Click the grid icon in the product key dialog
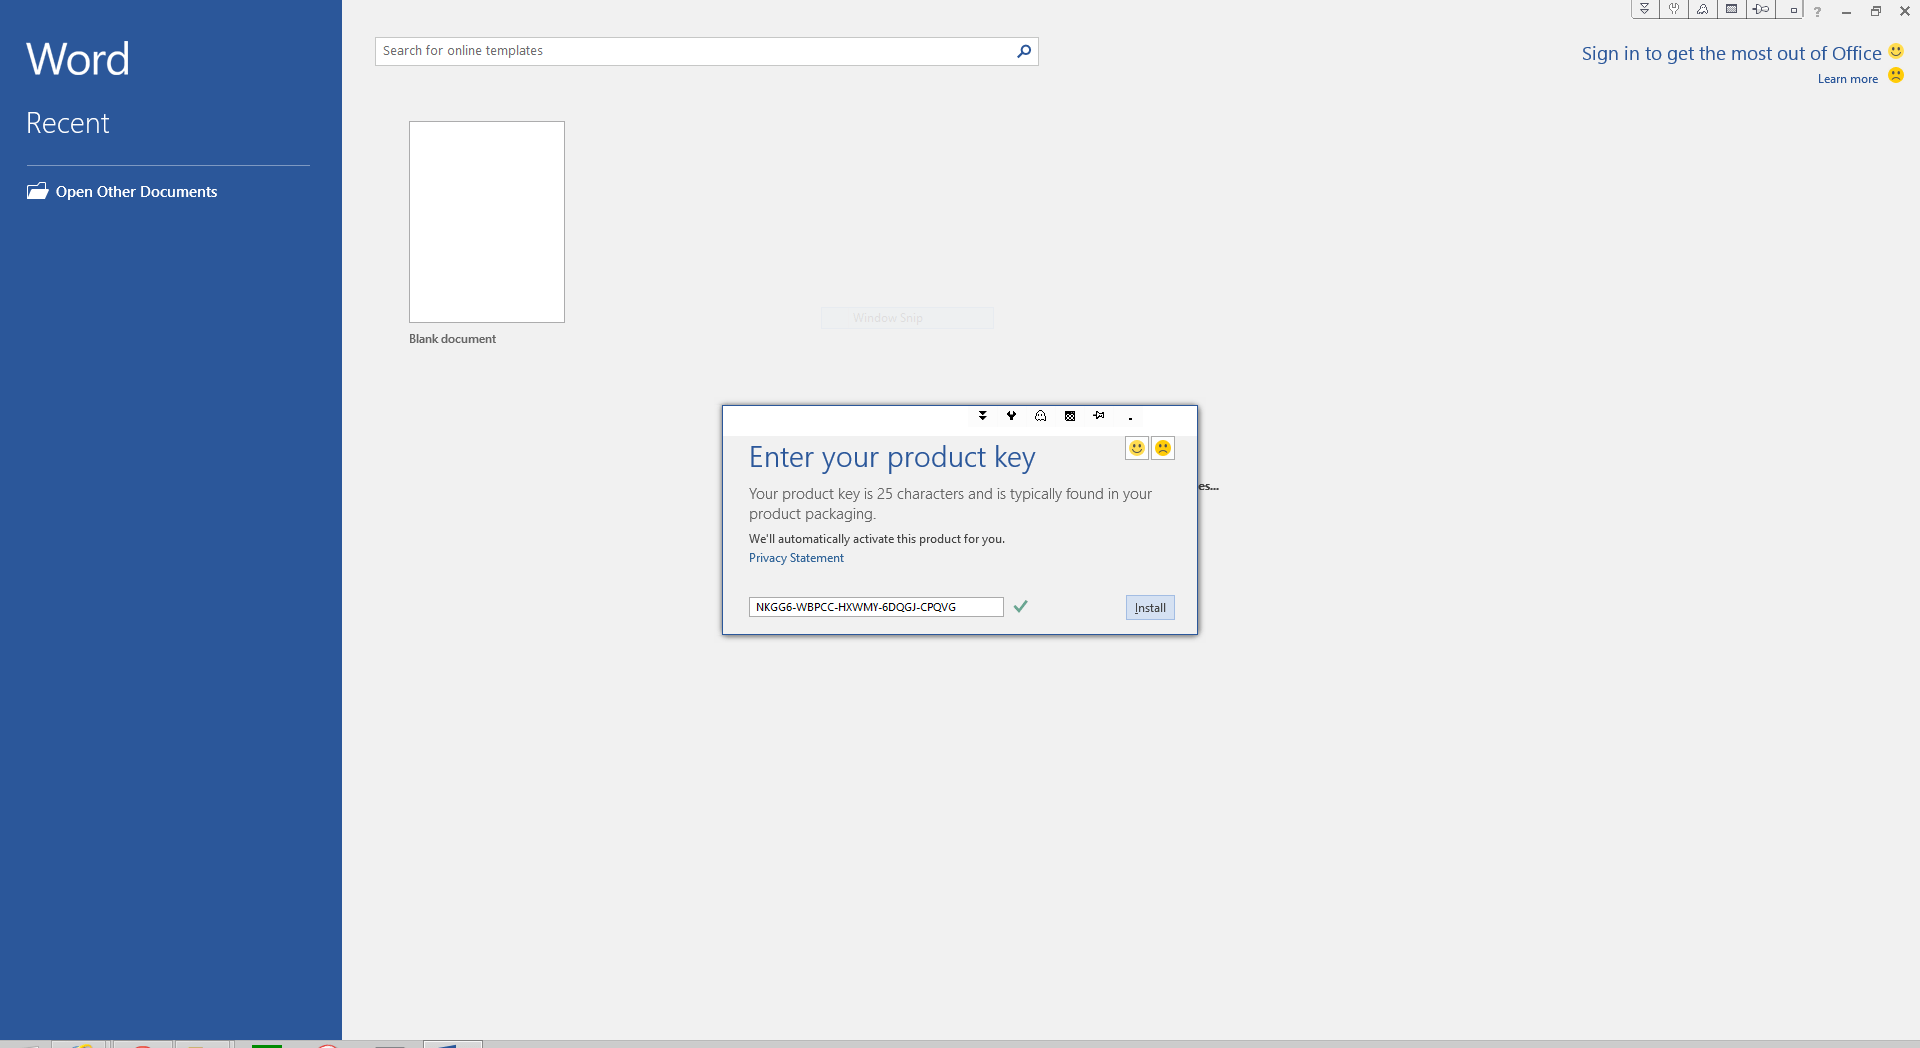 tap(1070, 416)
